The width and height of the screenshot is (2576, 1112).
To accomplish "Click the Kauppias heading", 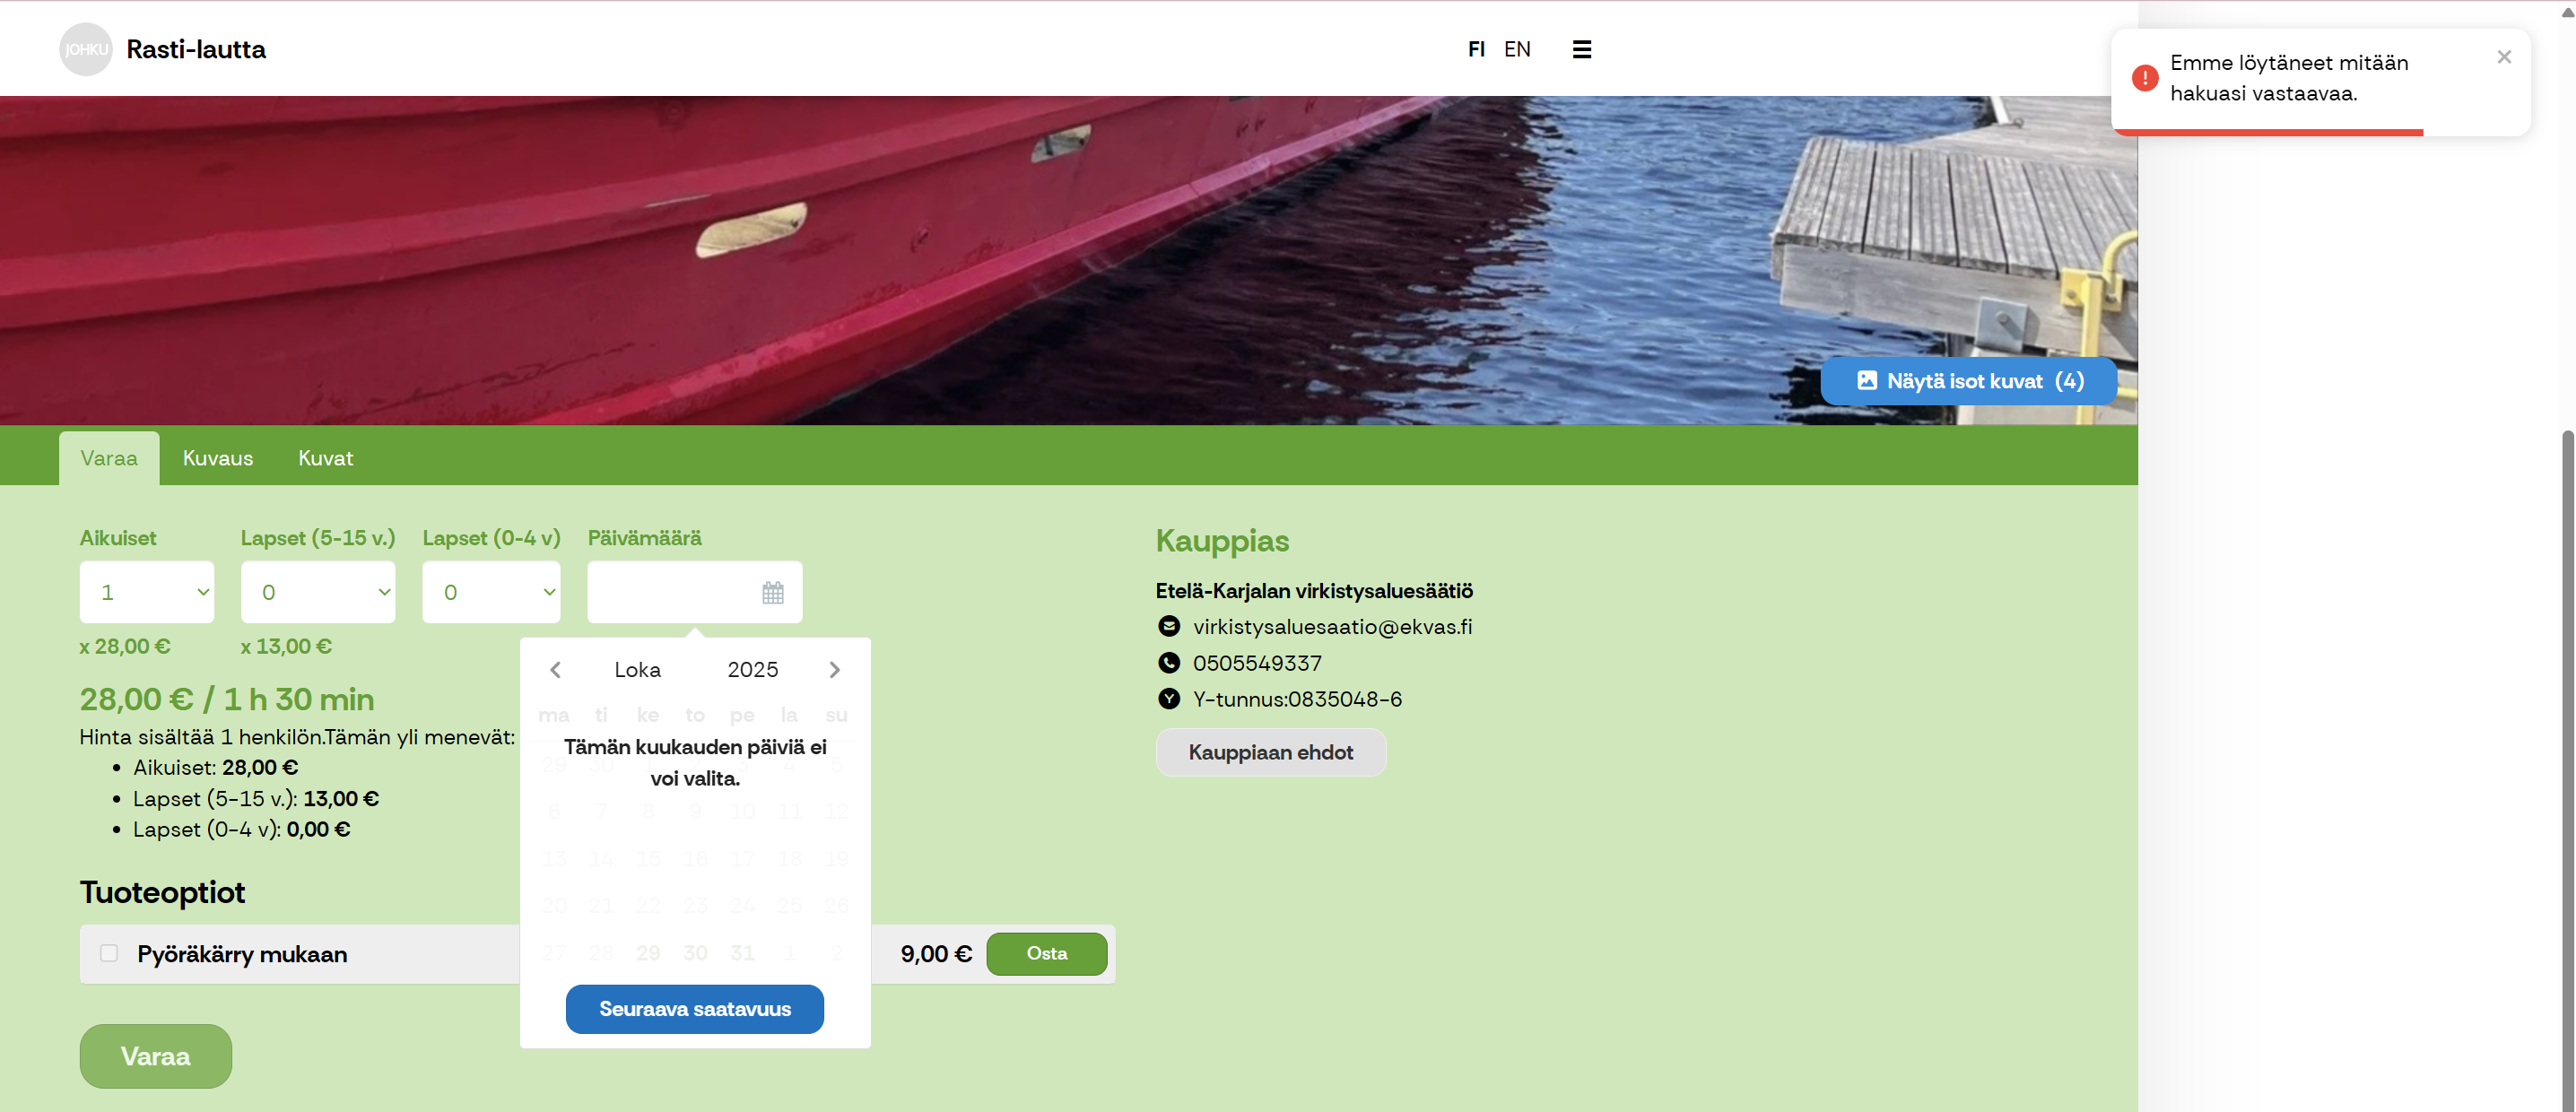I will pyautogui.click(x=1222, y=541).
